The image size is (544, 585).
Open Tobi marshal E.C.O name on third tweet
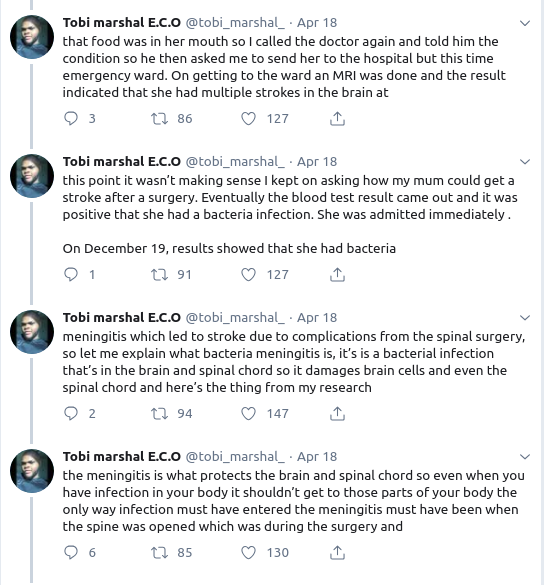(x=122, y=317)
